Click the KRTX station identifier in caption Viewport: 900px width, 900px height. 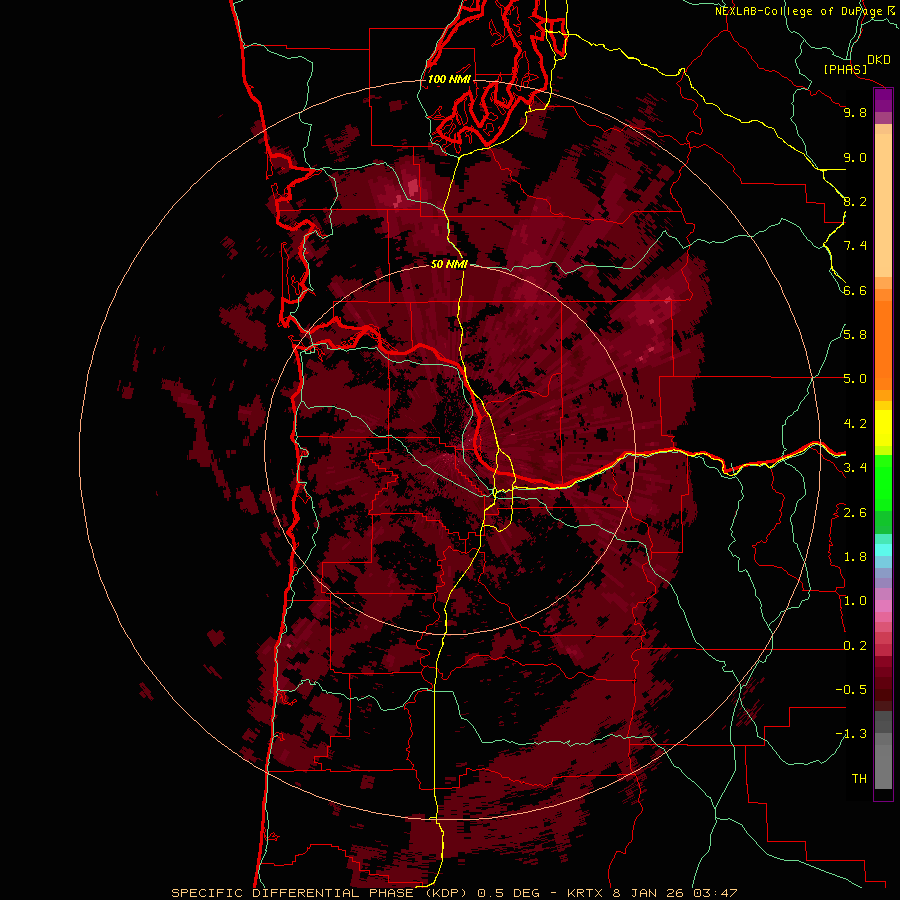coord(585,893)
